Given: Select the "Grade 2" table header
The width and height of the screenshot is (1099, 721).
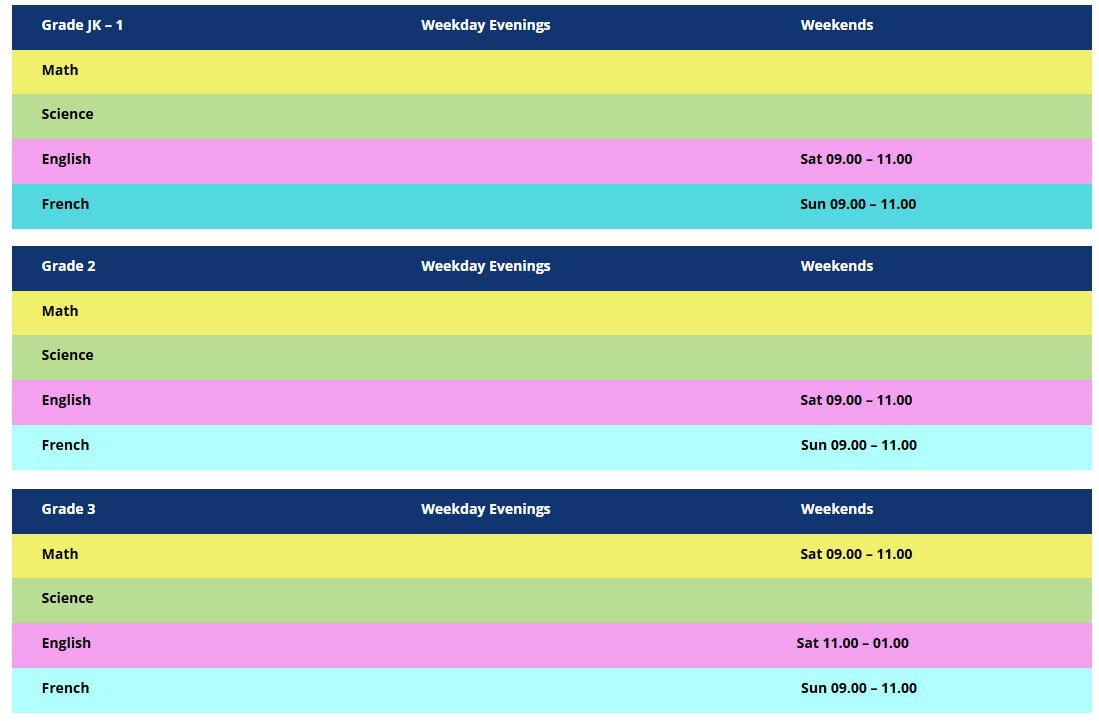Looking at the screenshot, I should click(68, 266).
